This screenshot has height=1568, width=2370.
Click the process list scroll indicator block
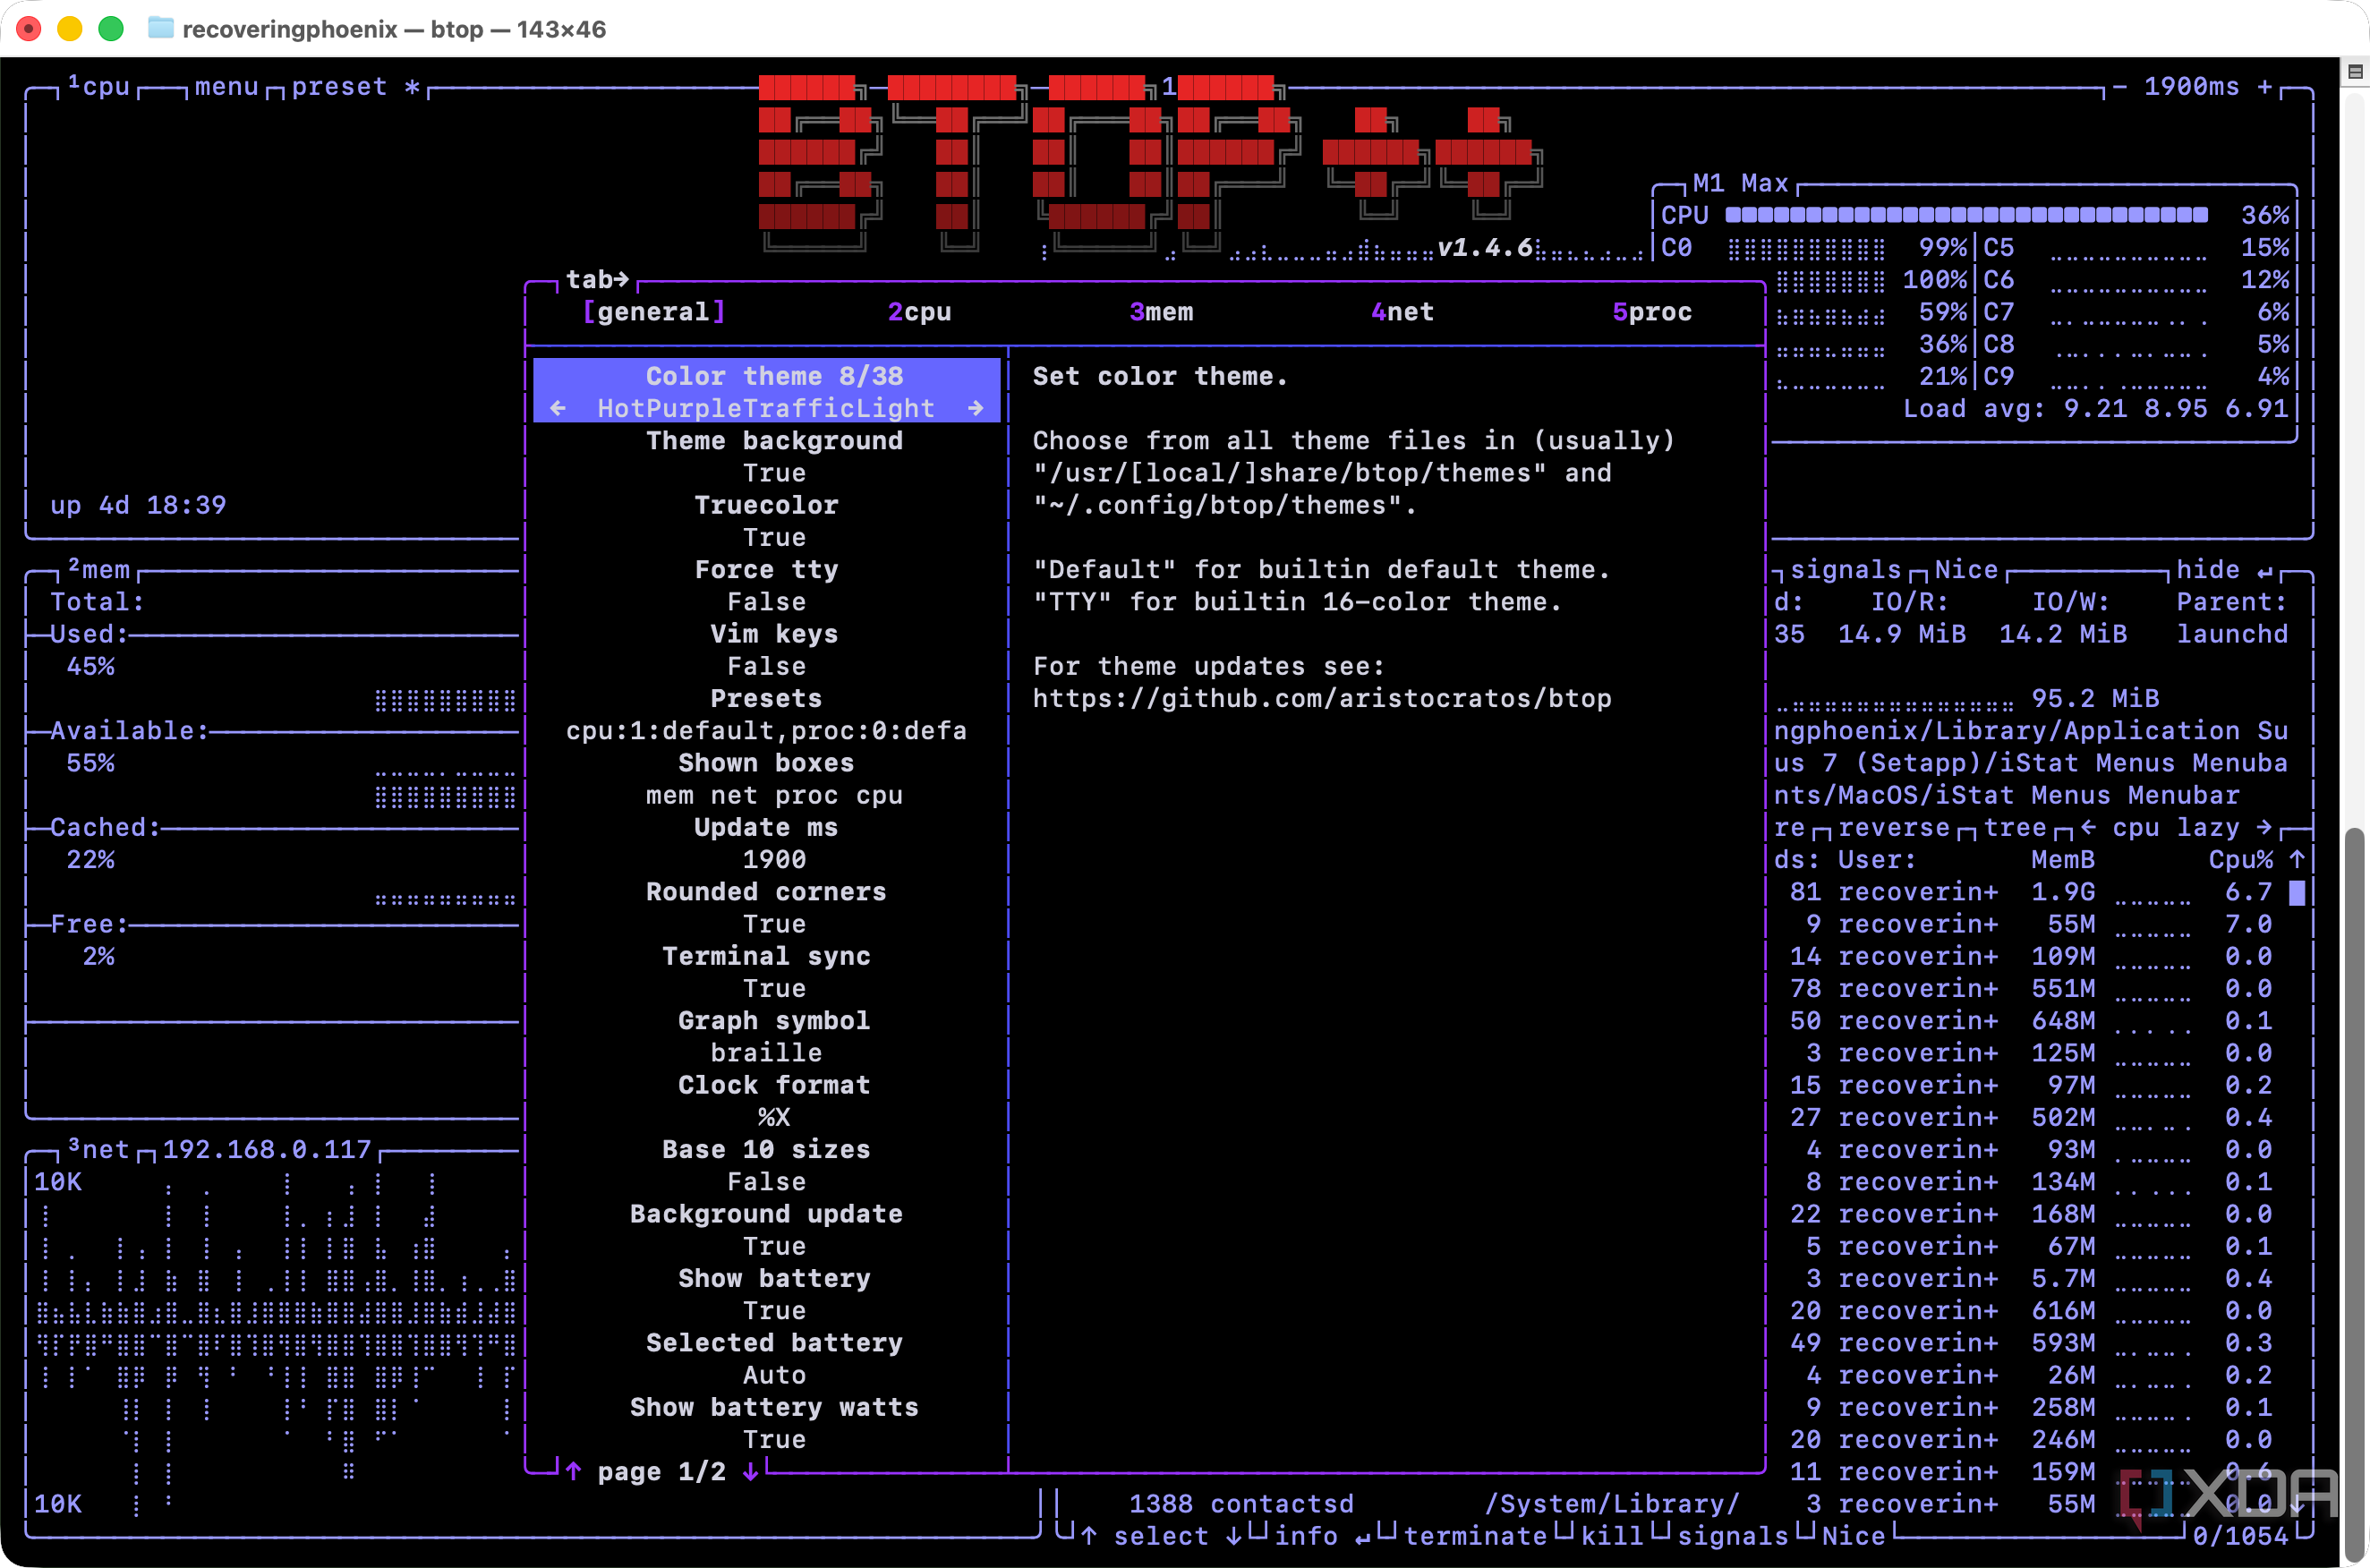coord(2297,892)
